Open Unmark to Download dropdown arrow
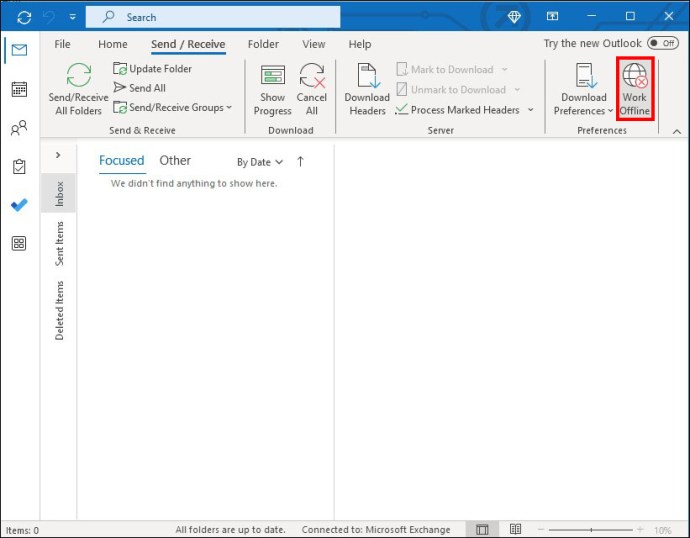 click(517, 90)
